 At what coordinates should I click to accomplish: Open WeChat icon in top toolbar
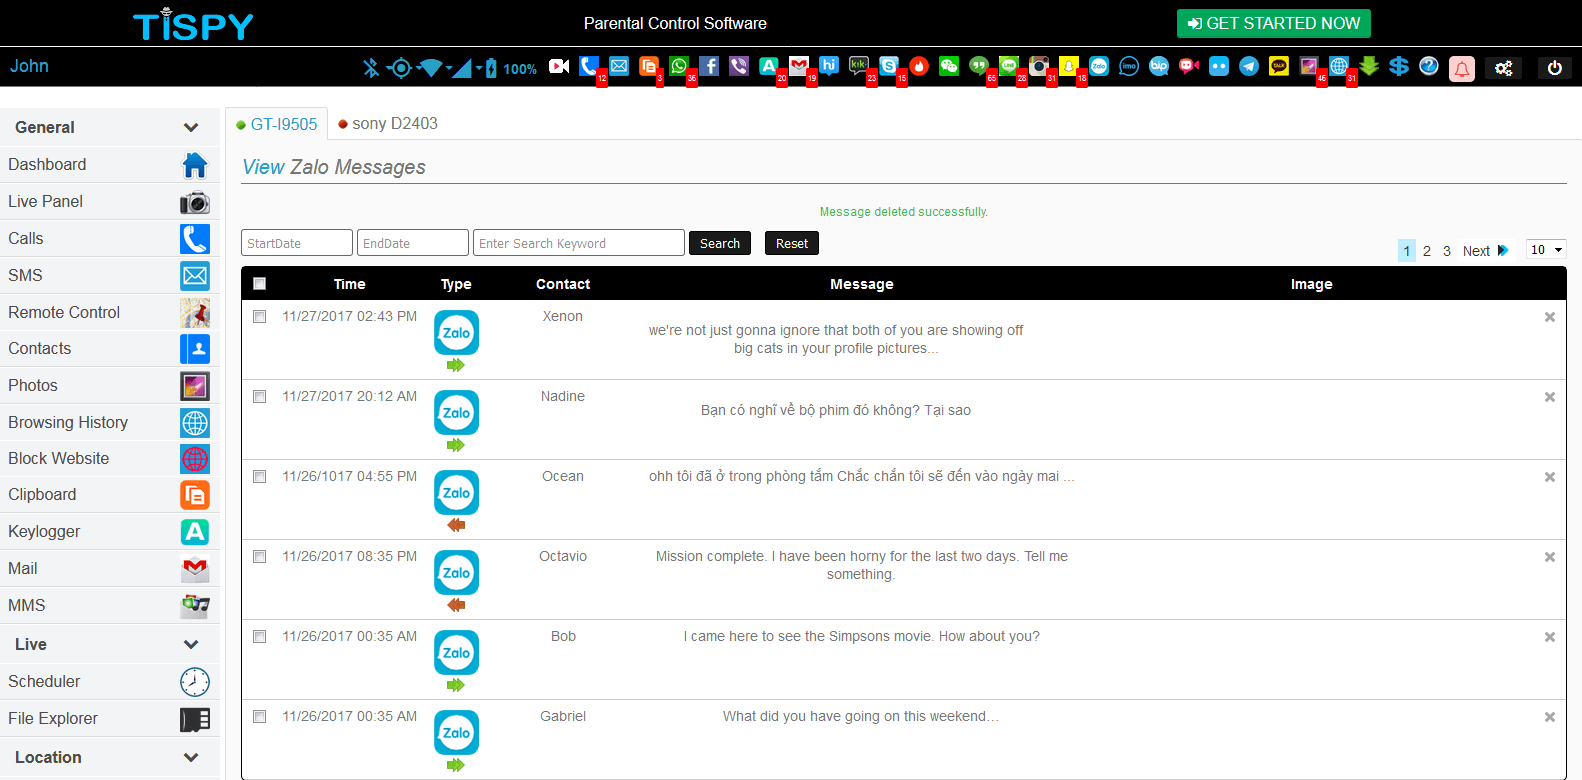tap(949, 66)
